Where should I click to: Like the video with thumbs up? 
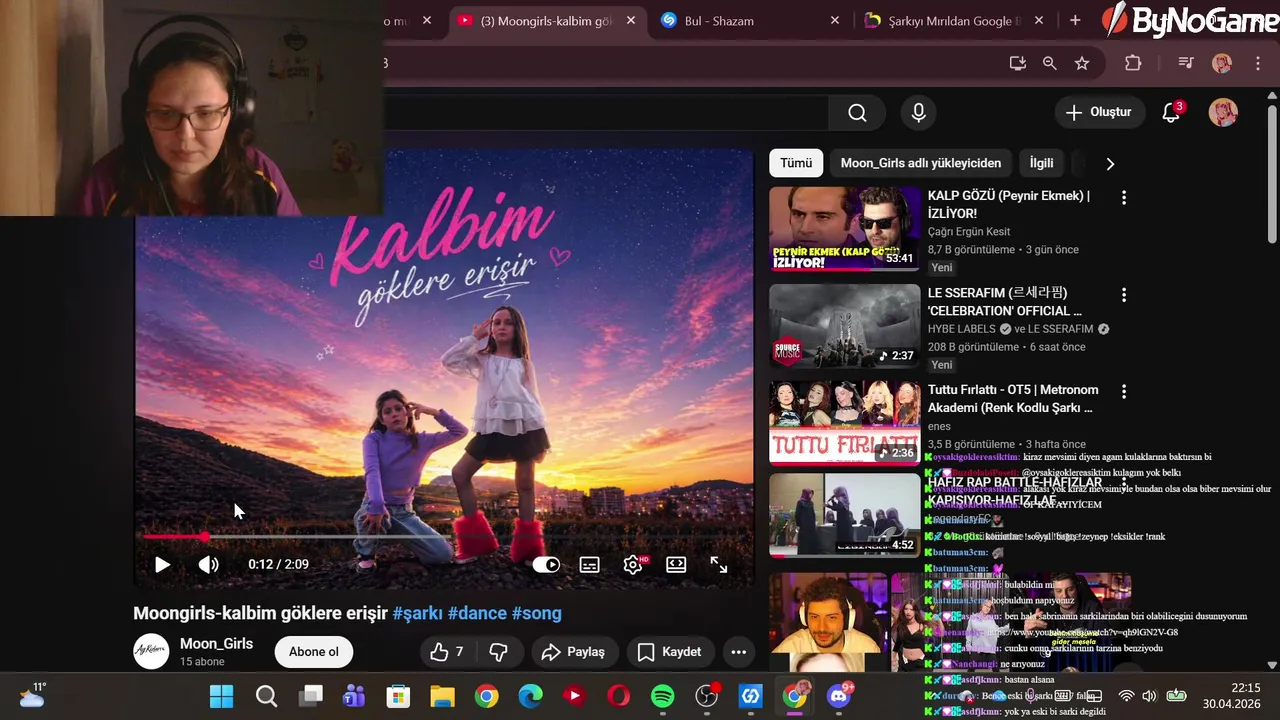coord(447,652)
